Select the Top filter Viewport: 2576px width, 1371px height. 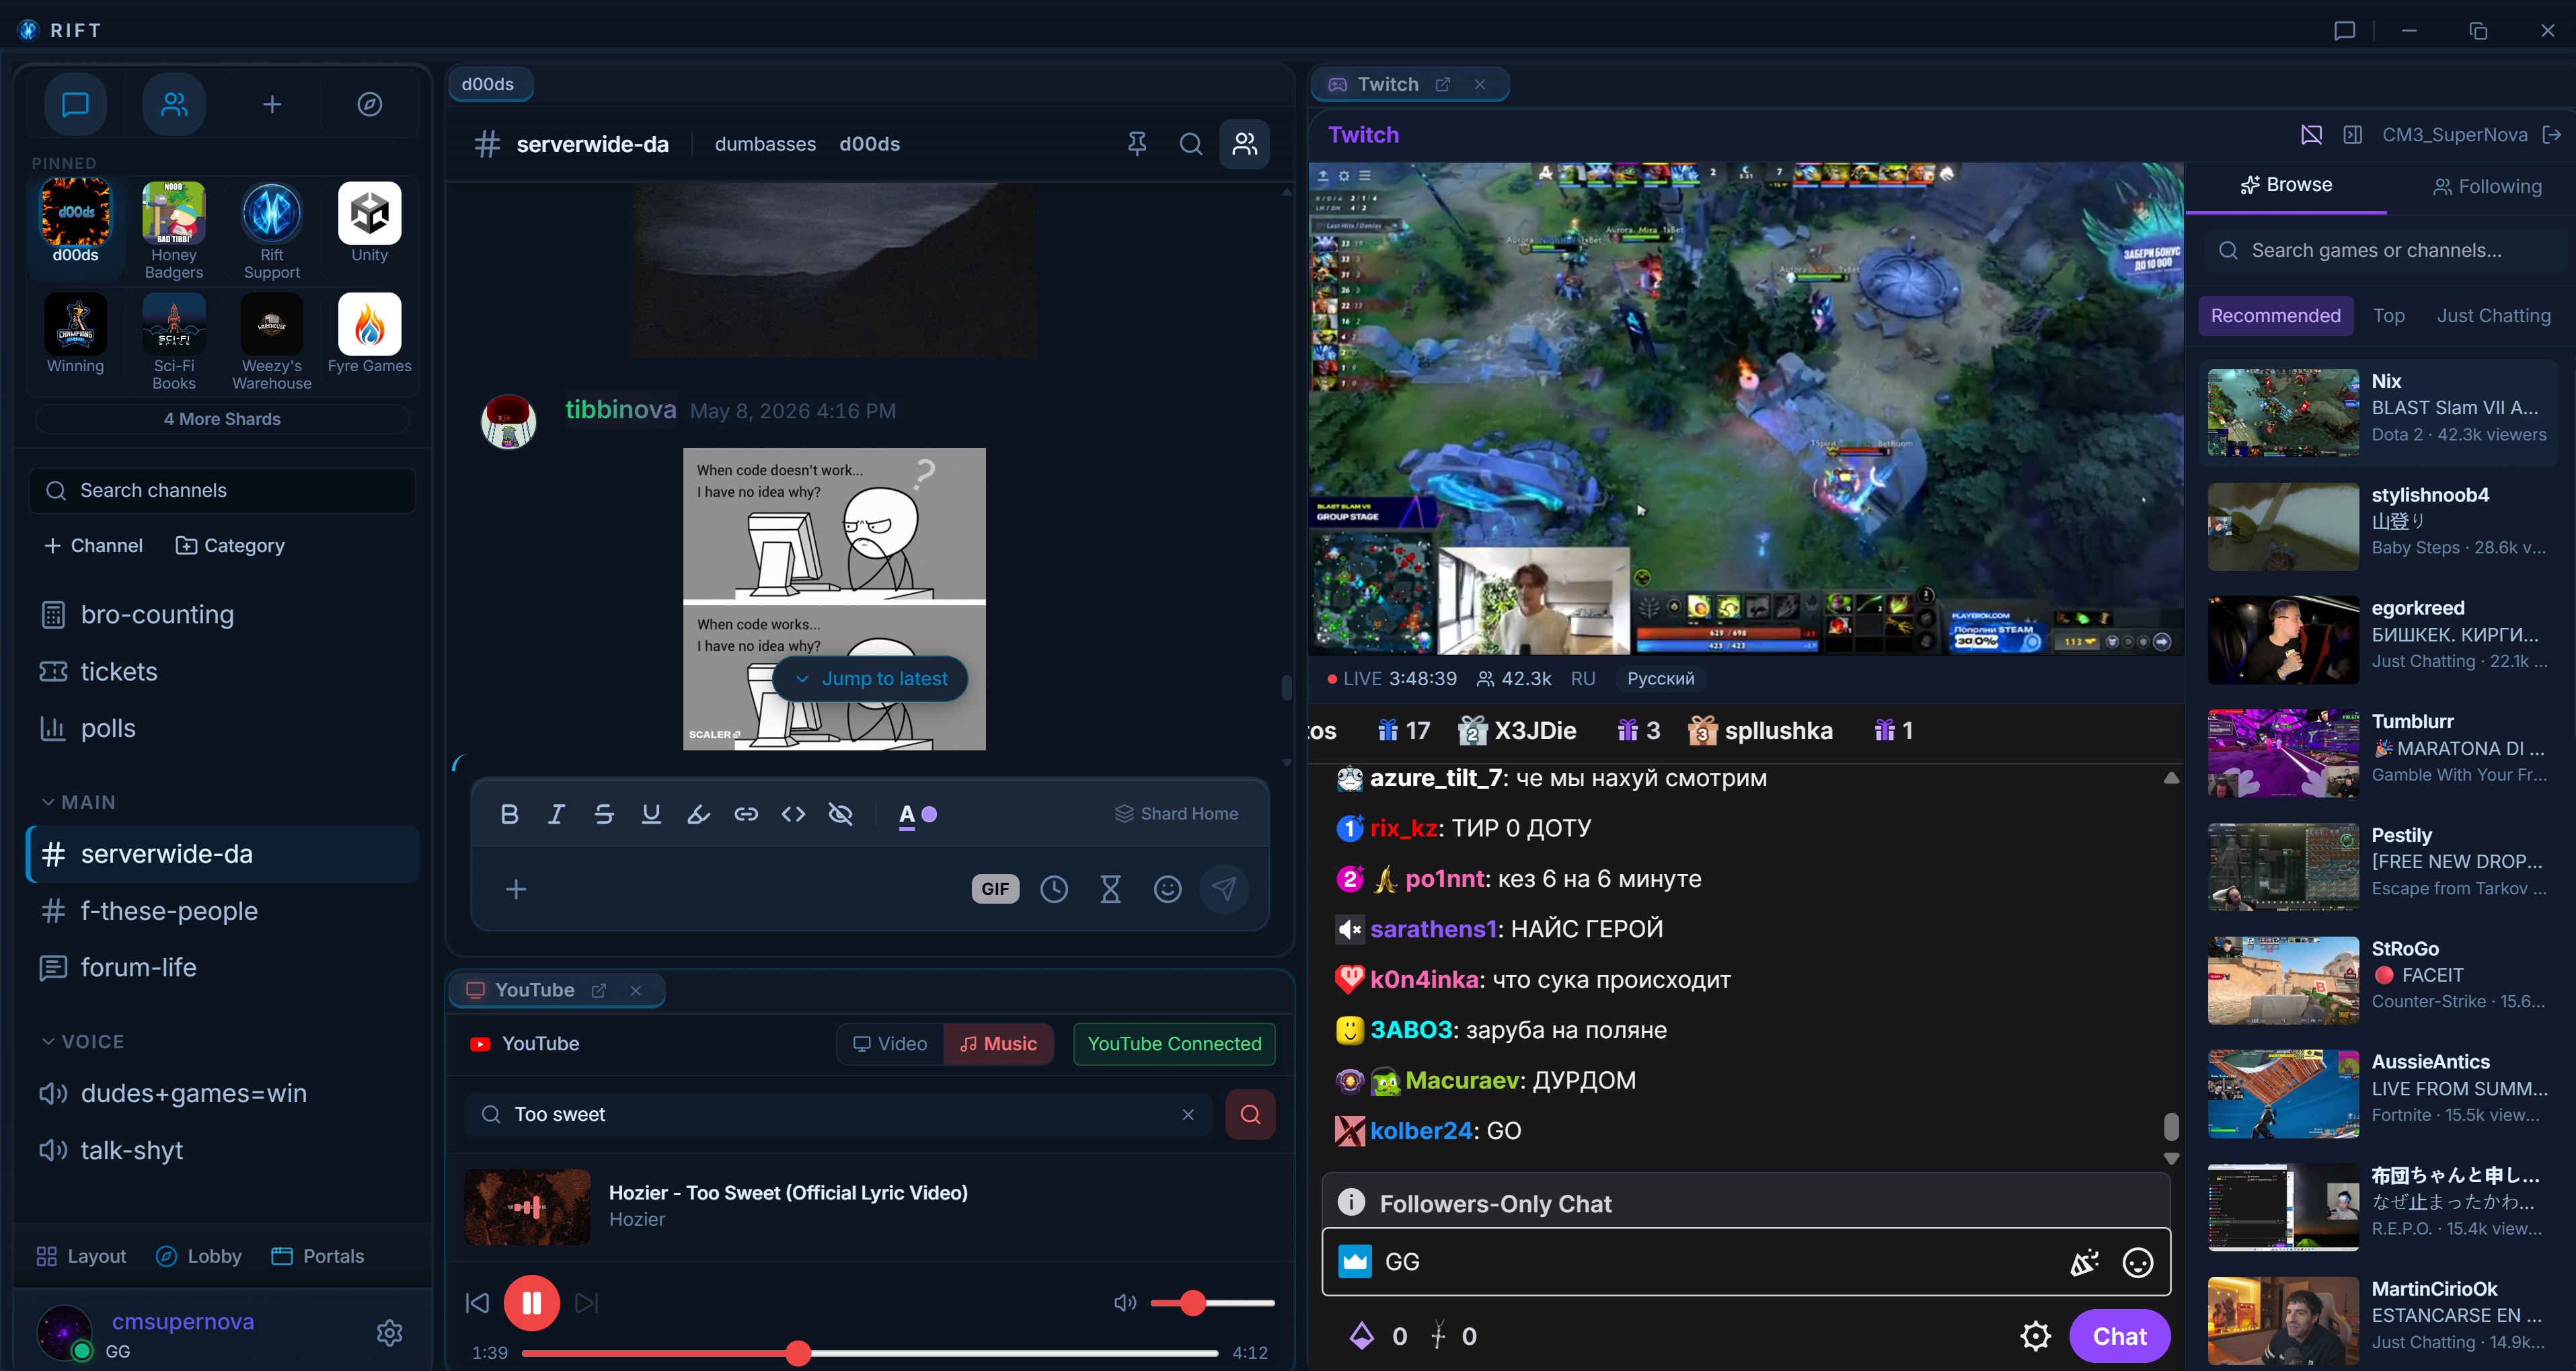coord(2388,316)
